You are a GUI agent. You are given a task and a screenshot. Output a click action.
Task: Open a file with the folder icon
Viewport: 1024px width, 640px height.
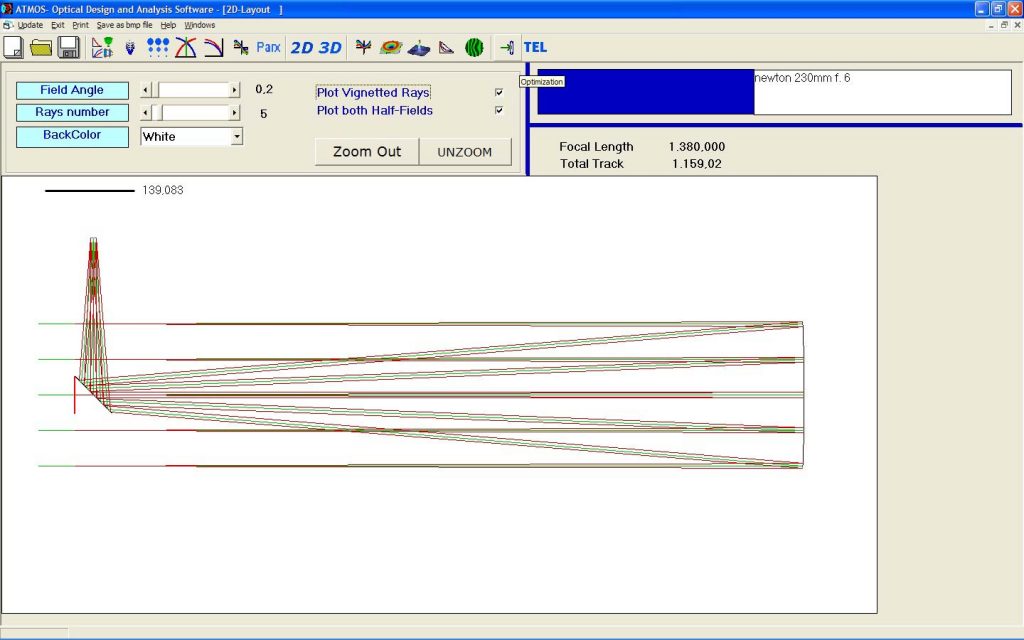click(x=41, y=47)
